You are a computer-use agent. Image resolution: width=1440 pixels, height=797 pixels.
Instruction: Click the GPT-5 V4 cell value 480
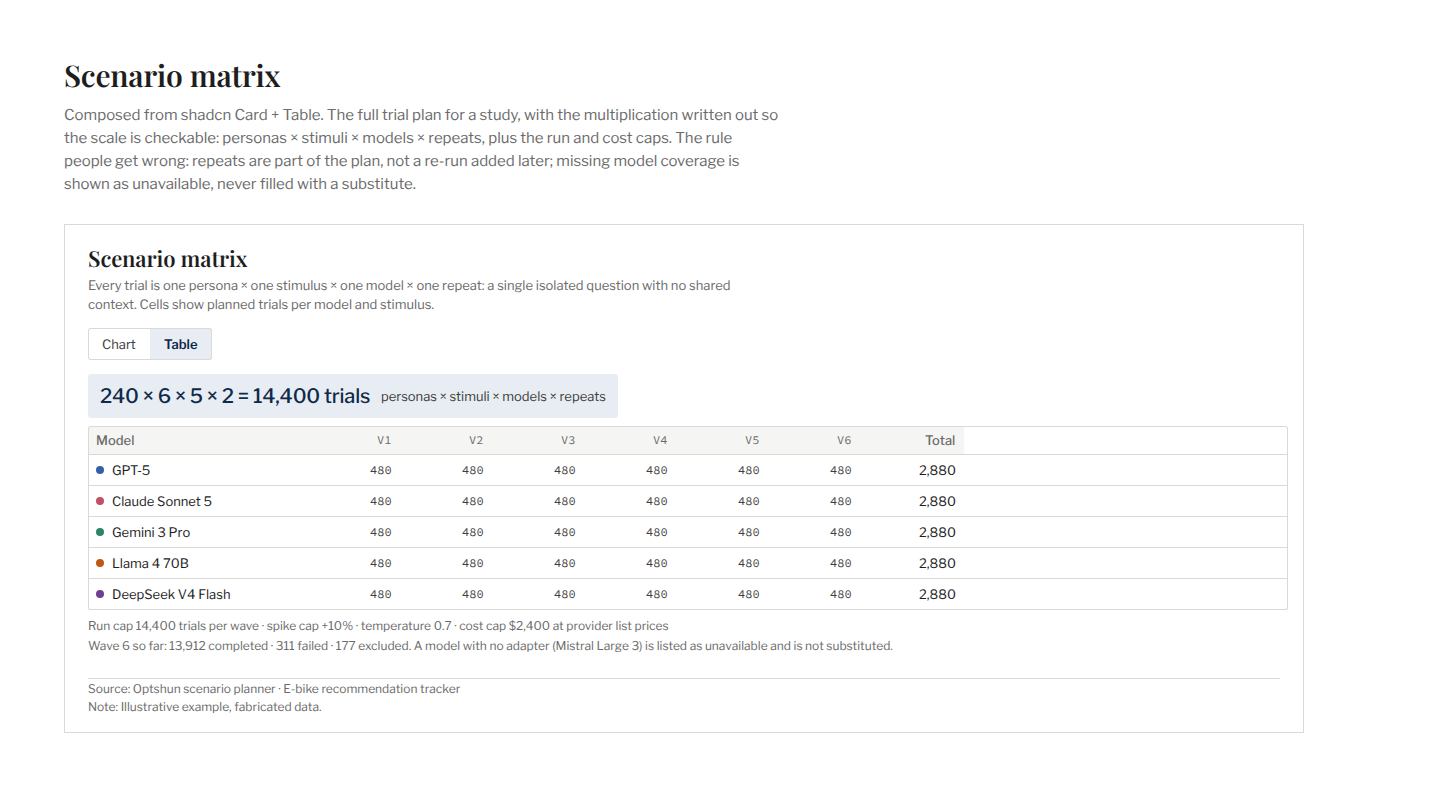click(657, 470)
